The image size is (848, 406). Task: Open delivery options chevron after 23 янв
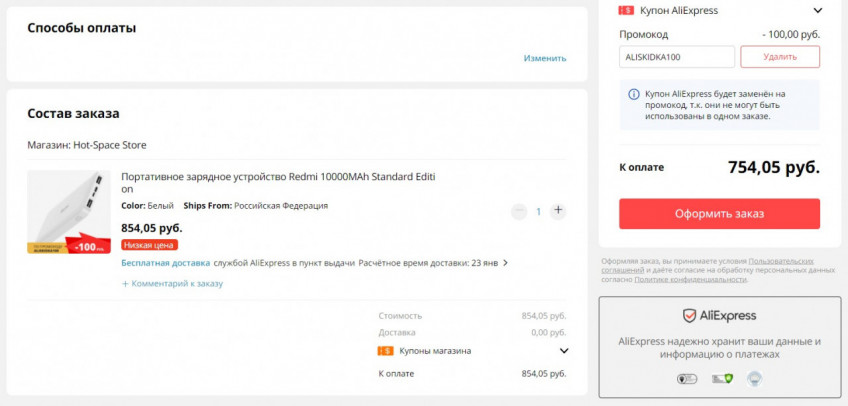pyautogui.click(x=505, y=263)
